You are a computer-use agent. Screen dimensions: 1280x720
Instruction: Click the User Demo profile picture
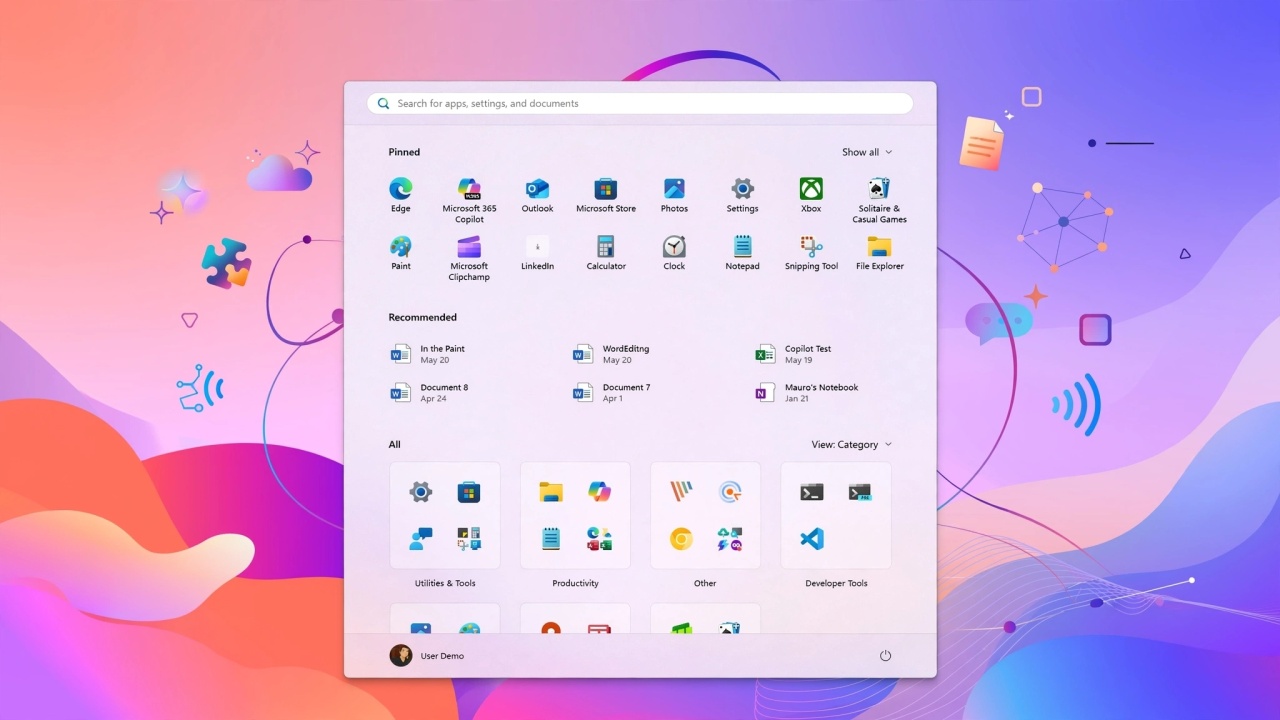pos(401,656)
